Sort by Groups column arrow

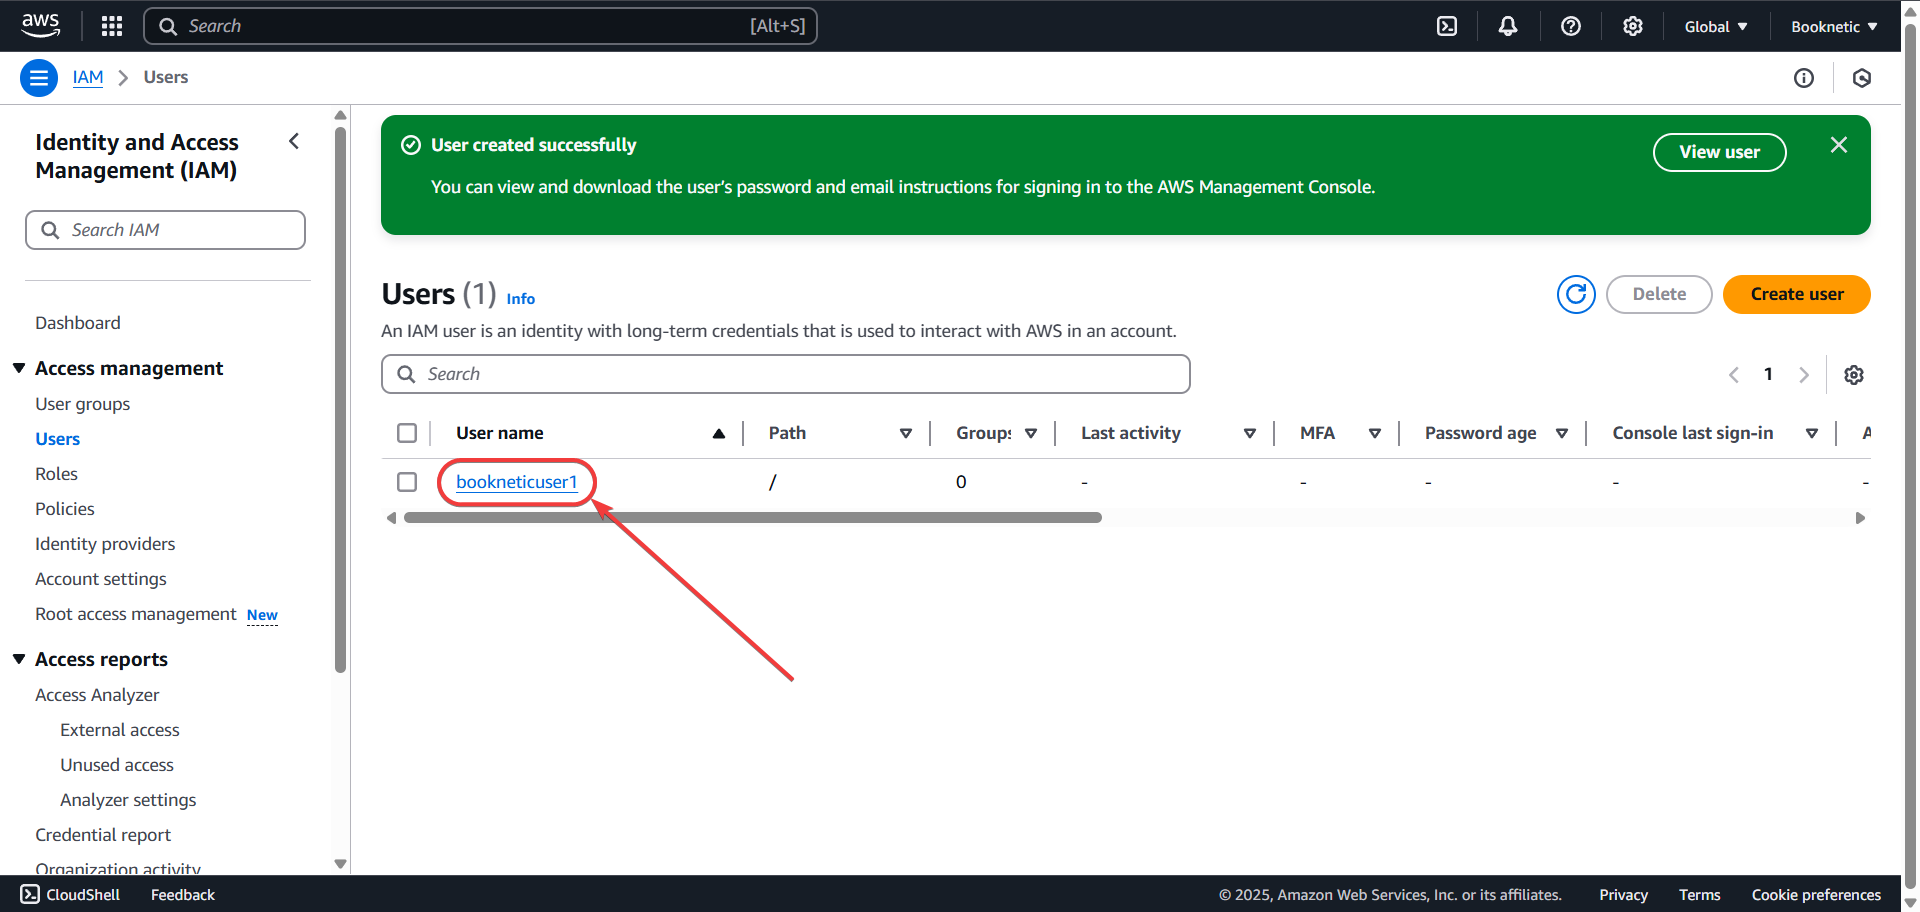coord(1031,433)
